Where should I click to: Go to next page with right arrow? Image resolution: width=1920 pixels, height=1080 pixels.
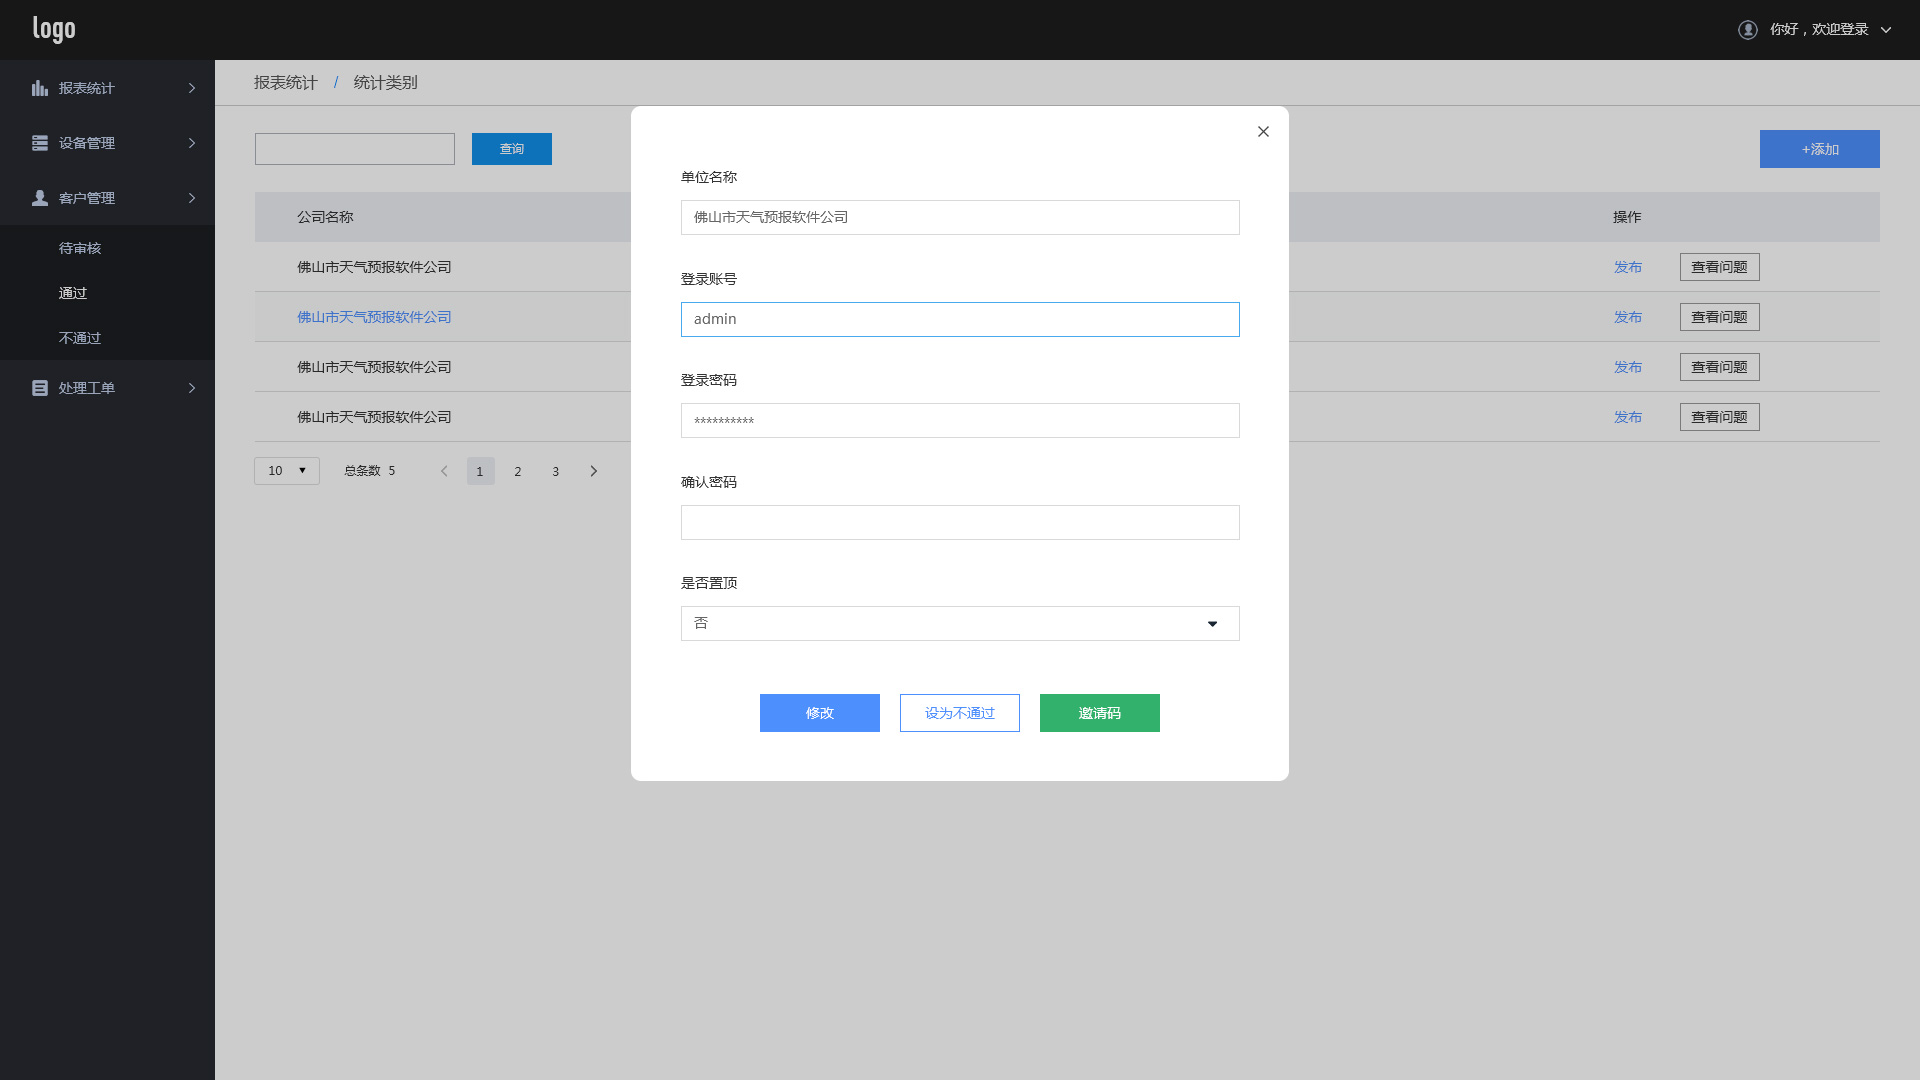point(593,471)
